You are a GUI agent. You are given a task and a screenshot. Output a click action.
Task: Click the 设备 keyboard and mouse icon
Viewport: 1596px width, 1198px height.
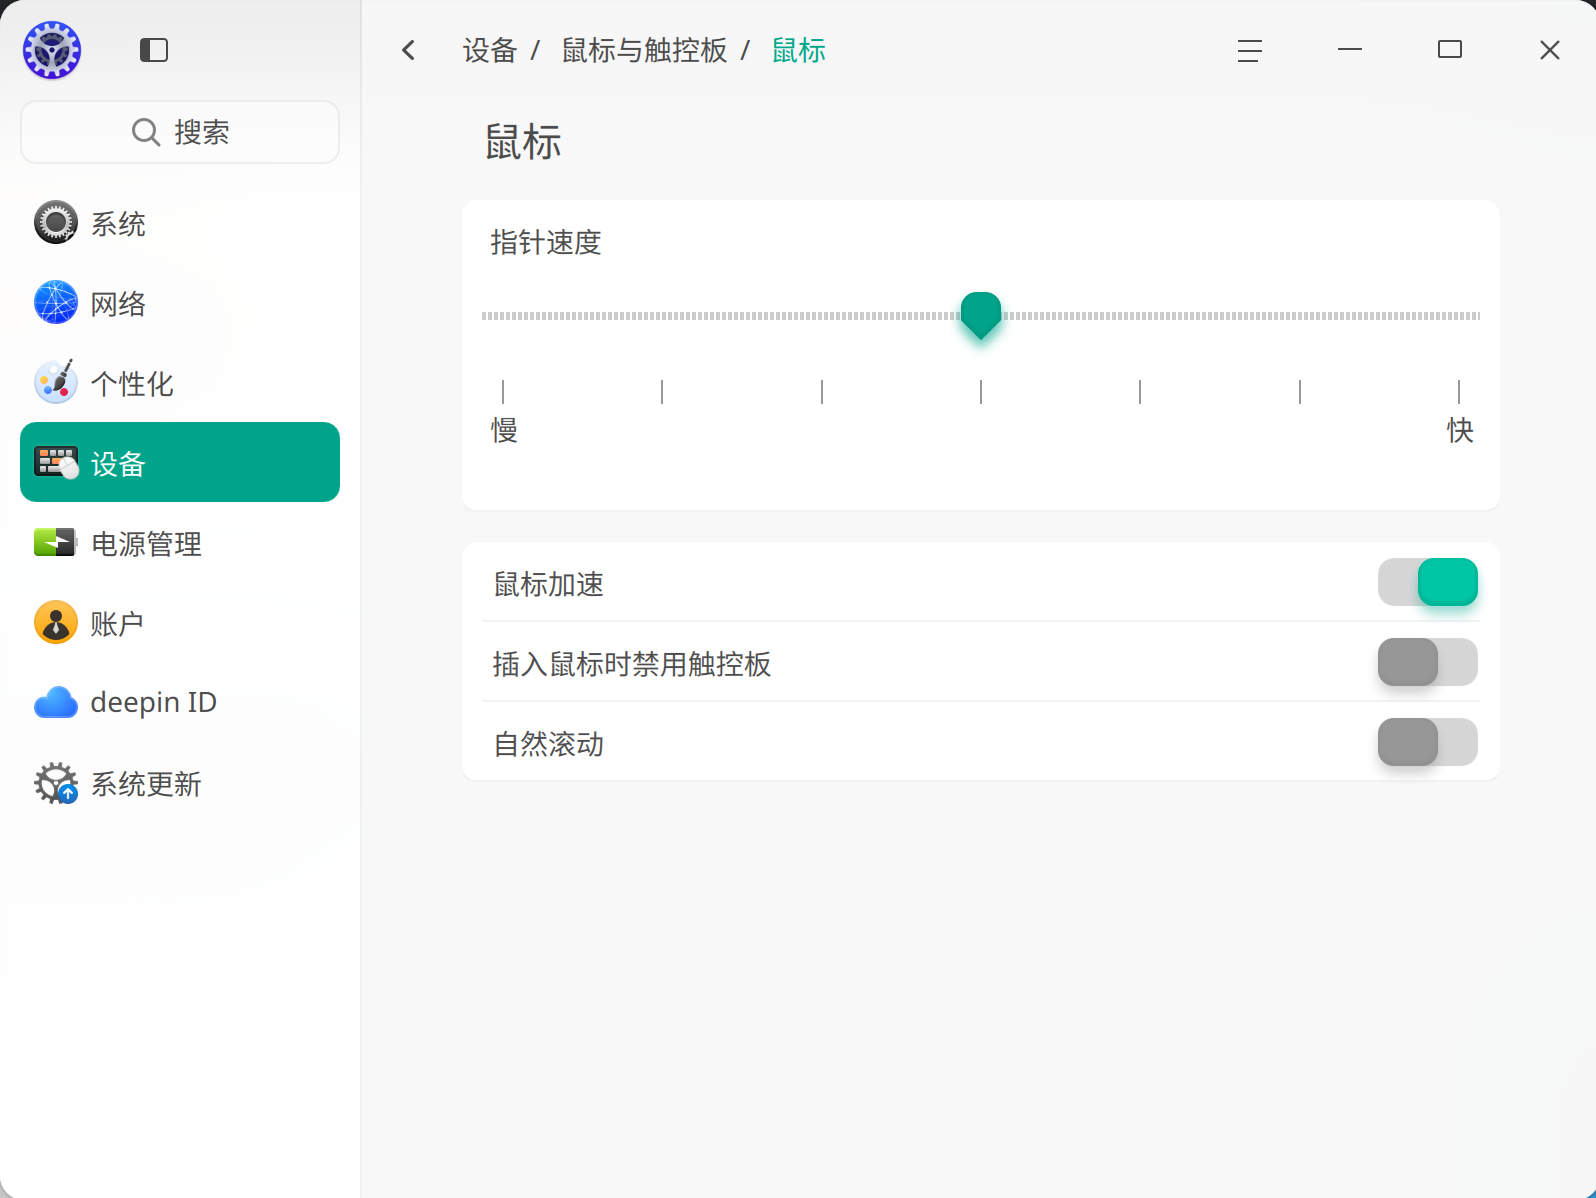coord(56,462)
